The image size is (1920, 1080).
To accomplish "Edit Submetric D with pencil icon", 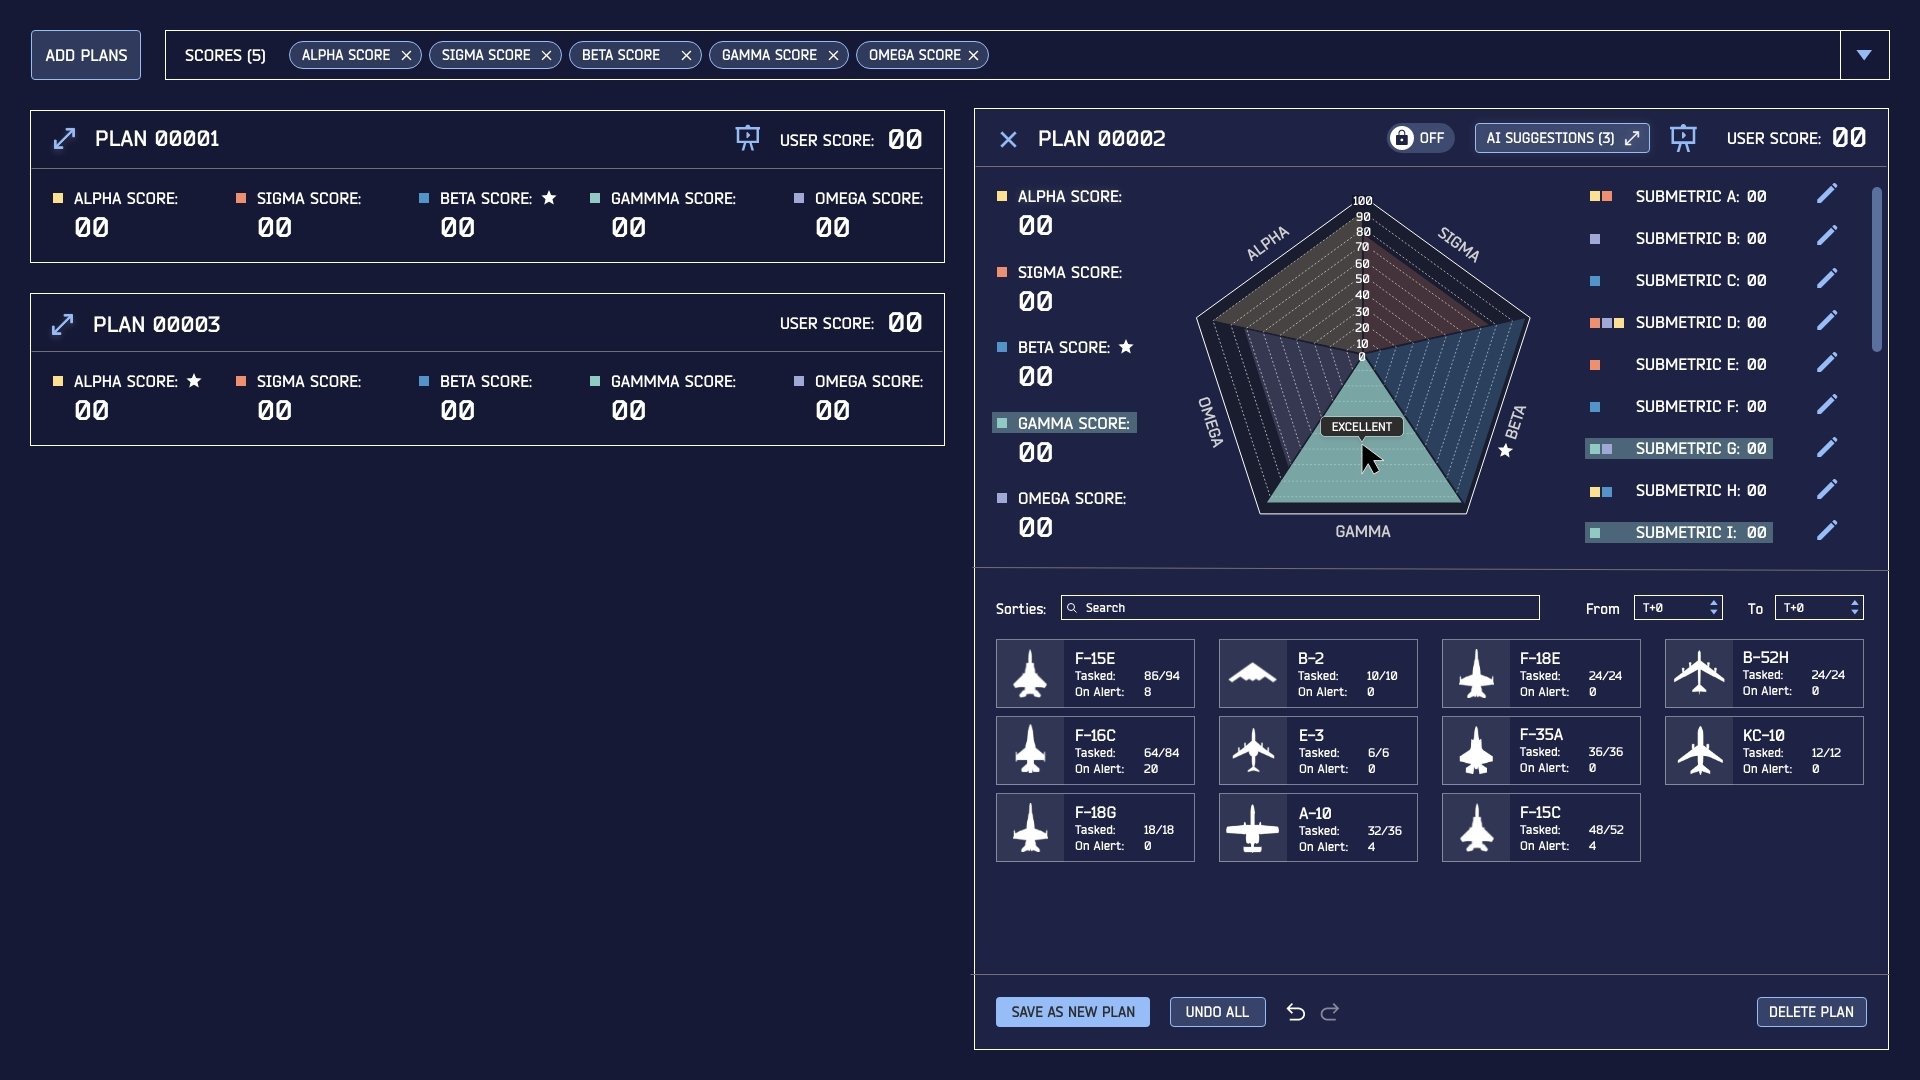I will (1827, 320).
